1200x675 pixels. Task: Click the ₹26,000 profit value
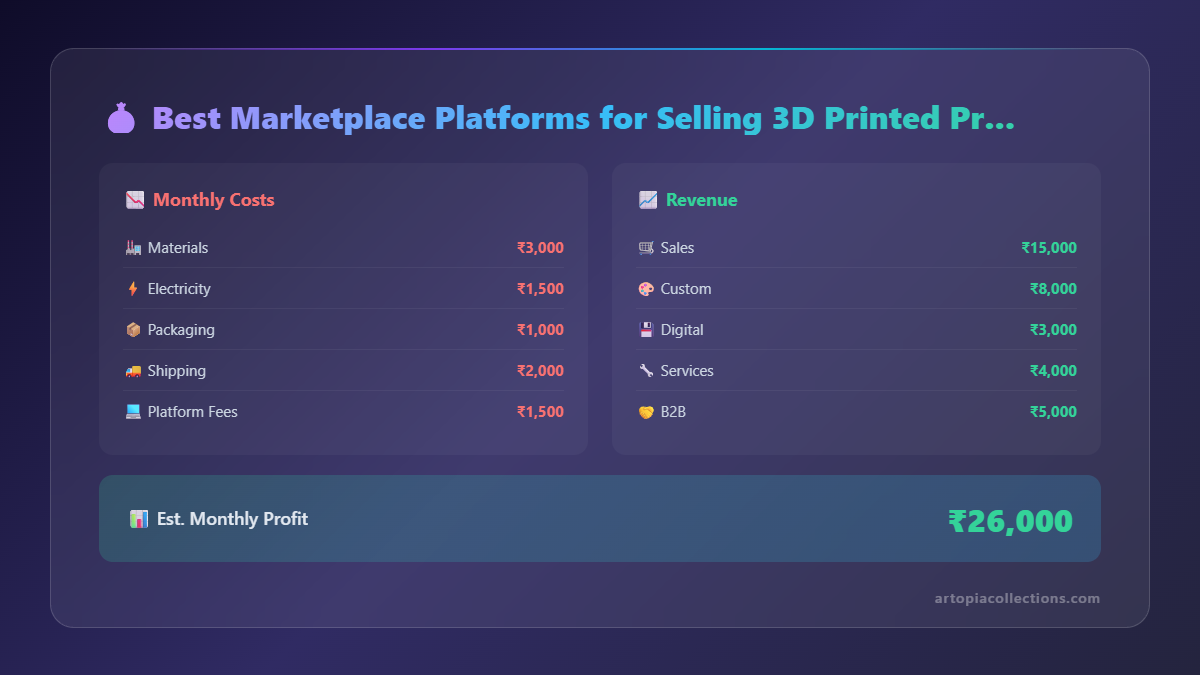point(1011,519)
